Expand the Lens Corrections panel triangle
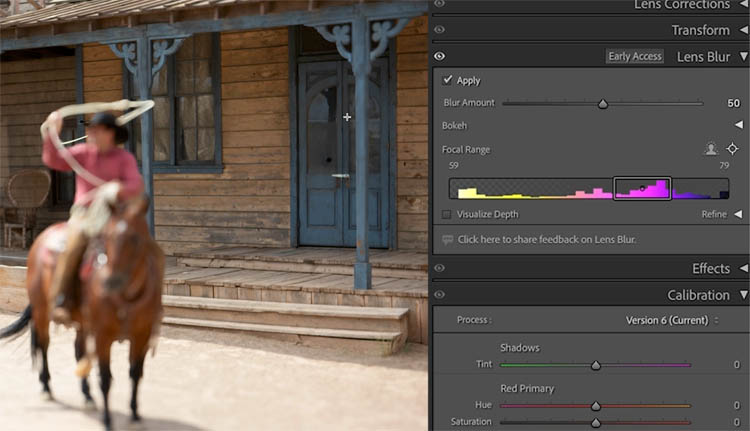750x431 pixels. pos(744,4)
